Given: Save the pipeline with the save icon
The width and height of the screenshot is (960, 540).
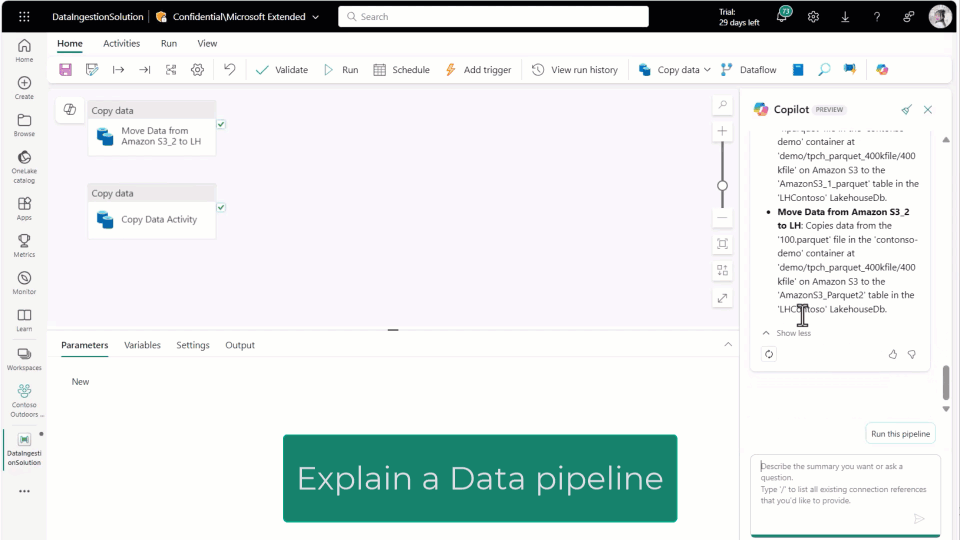Looking at the screenshot, I should [x=66, y=70].
